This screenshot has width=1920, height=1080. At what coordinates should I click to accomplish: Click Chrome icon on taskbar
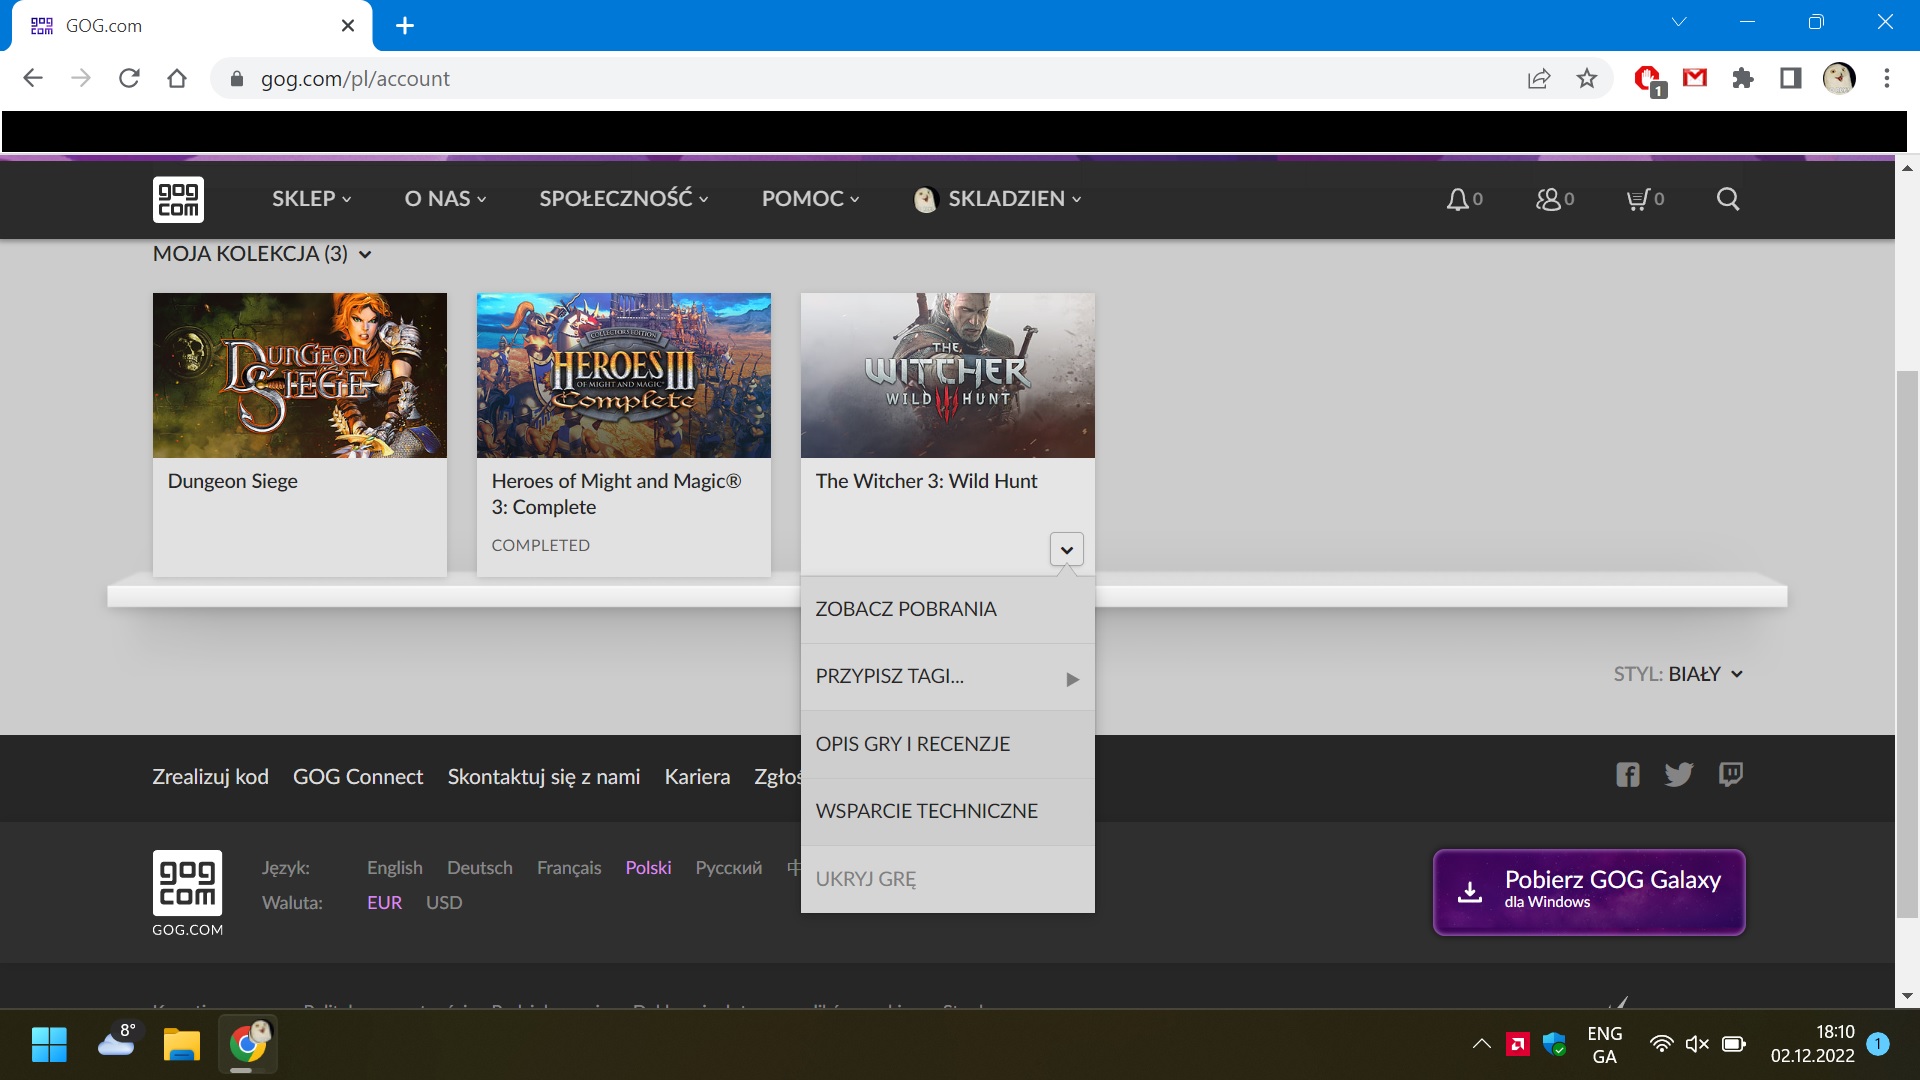coord(248,1044)
